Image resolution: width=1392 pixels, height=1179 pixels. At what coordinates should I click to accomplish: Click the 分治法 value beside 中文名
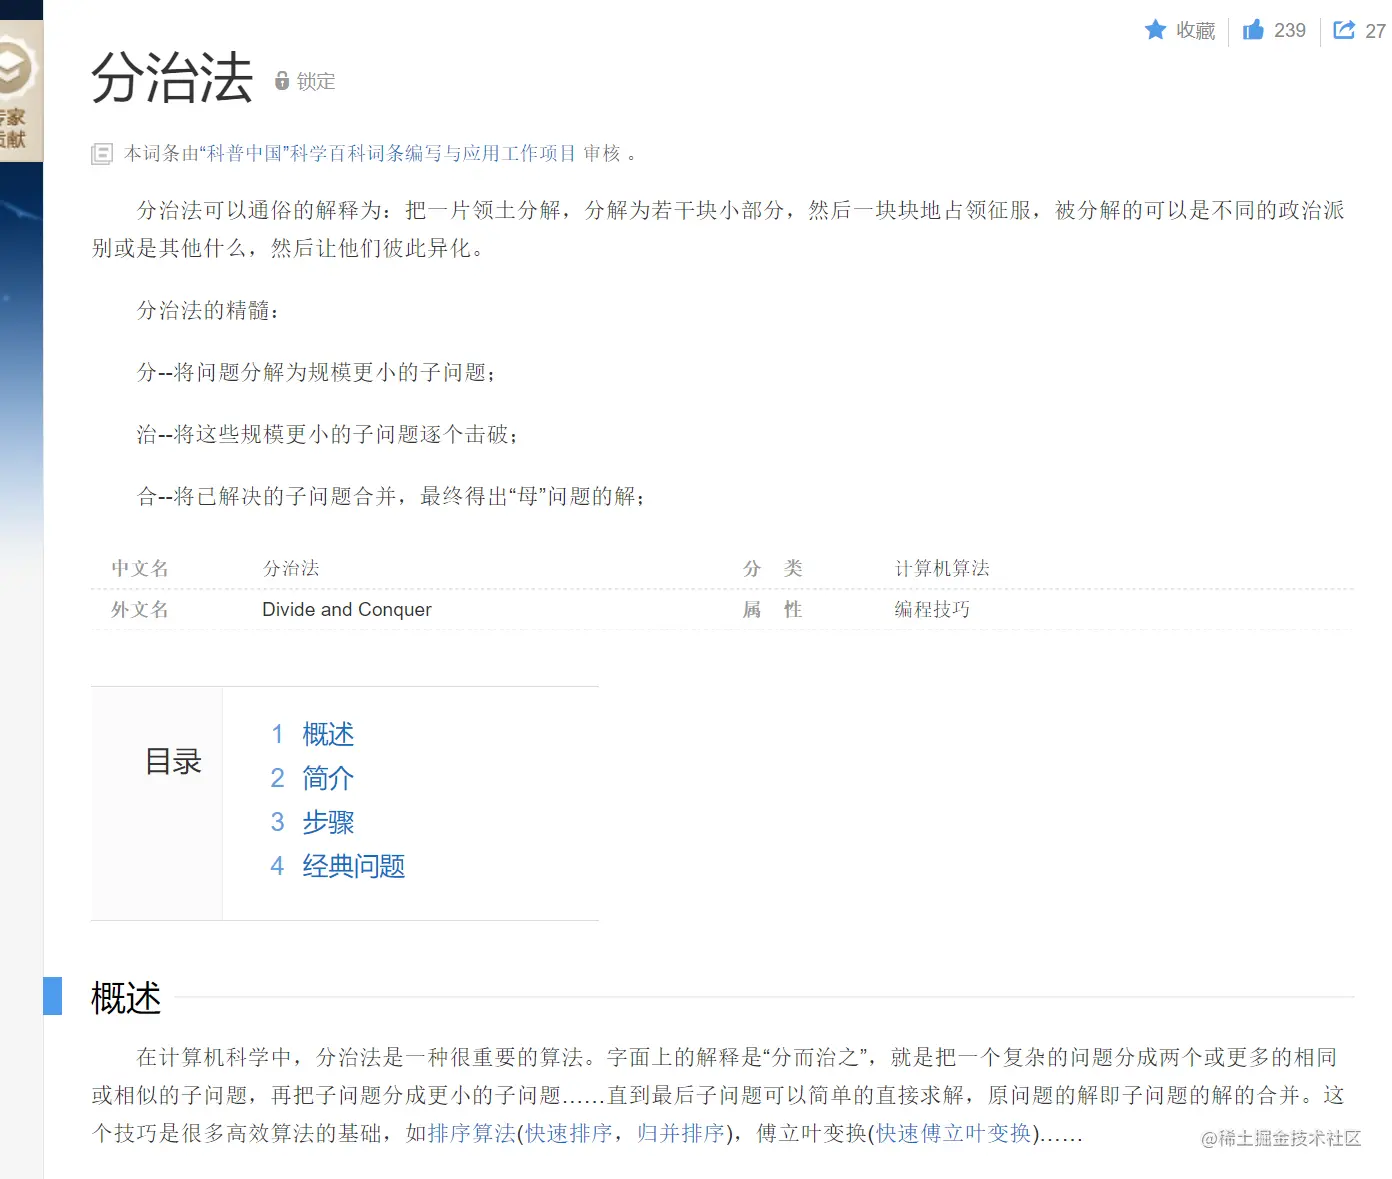[x=291, y=569]
